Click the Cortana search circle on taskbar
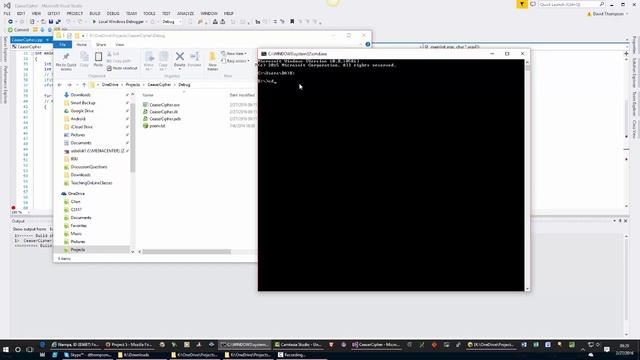 point(18,350)
